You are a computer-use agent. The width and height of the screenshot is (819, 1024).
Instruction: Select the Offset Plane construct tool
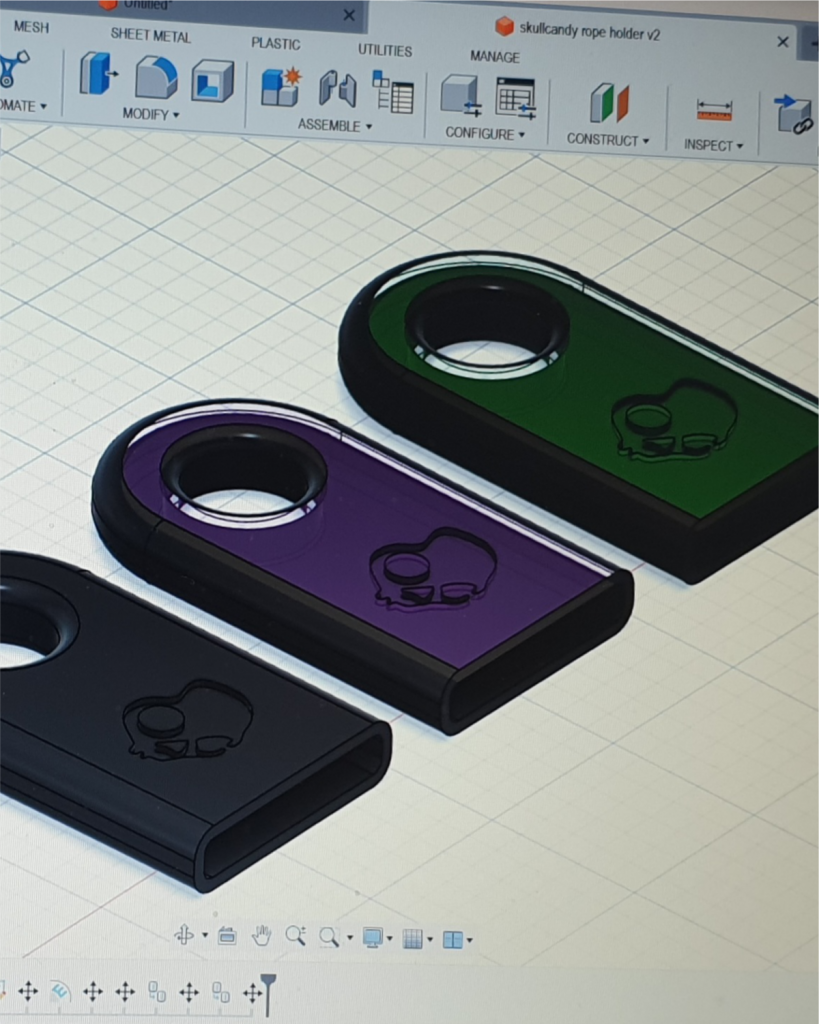(x=609, y=103)
